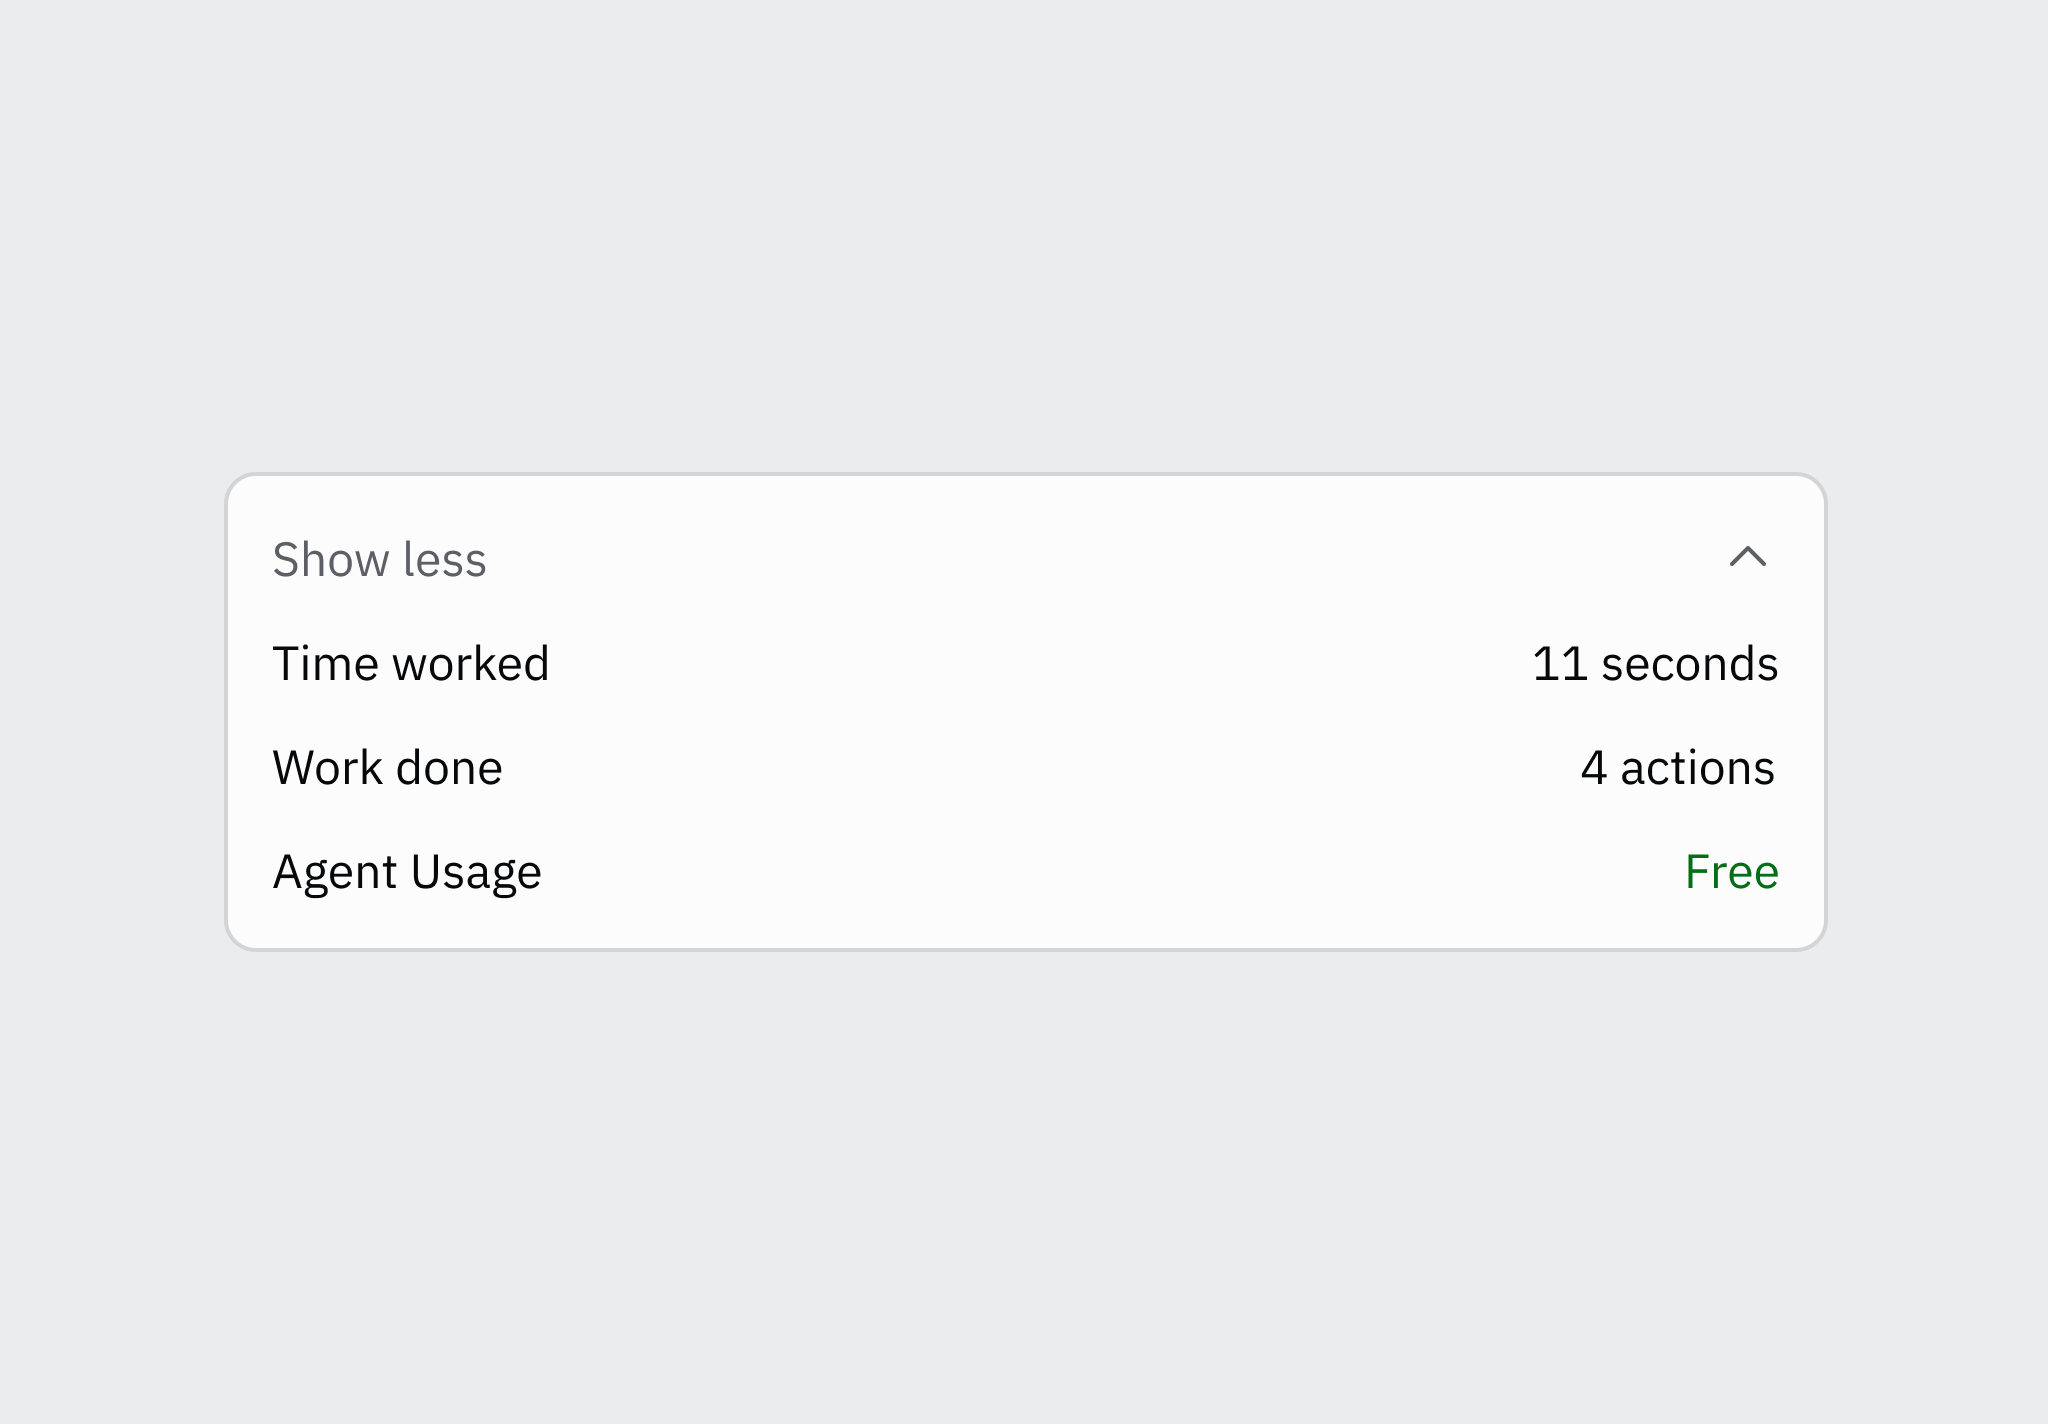Select the green Free status text
The height and width of the screenshot is (1424, 2048).
tap(1731, 871)
